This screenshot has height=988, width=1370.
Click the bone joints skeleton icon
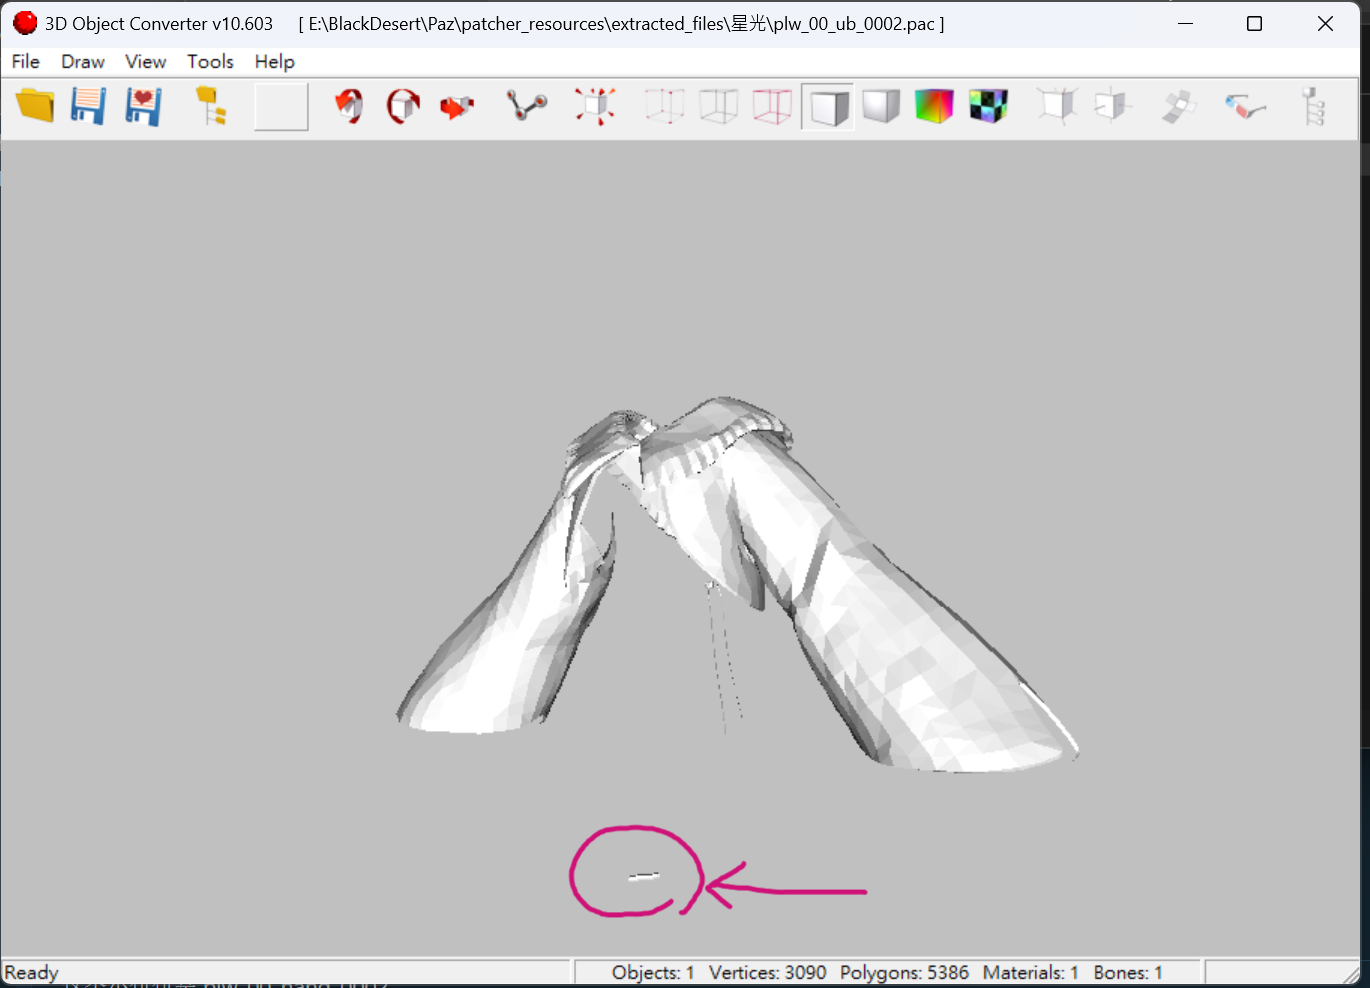coord(527,106)
